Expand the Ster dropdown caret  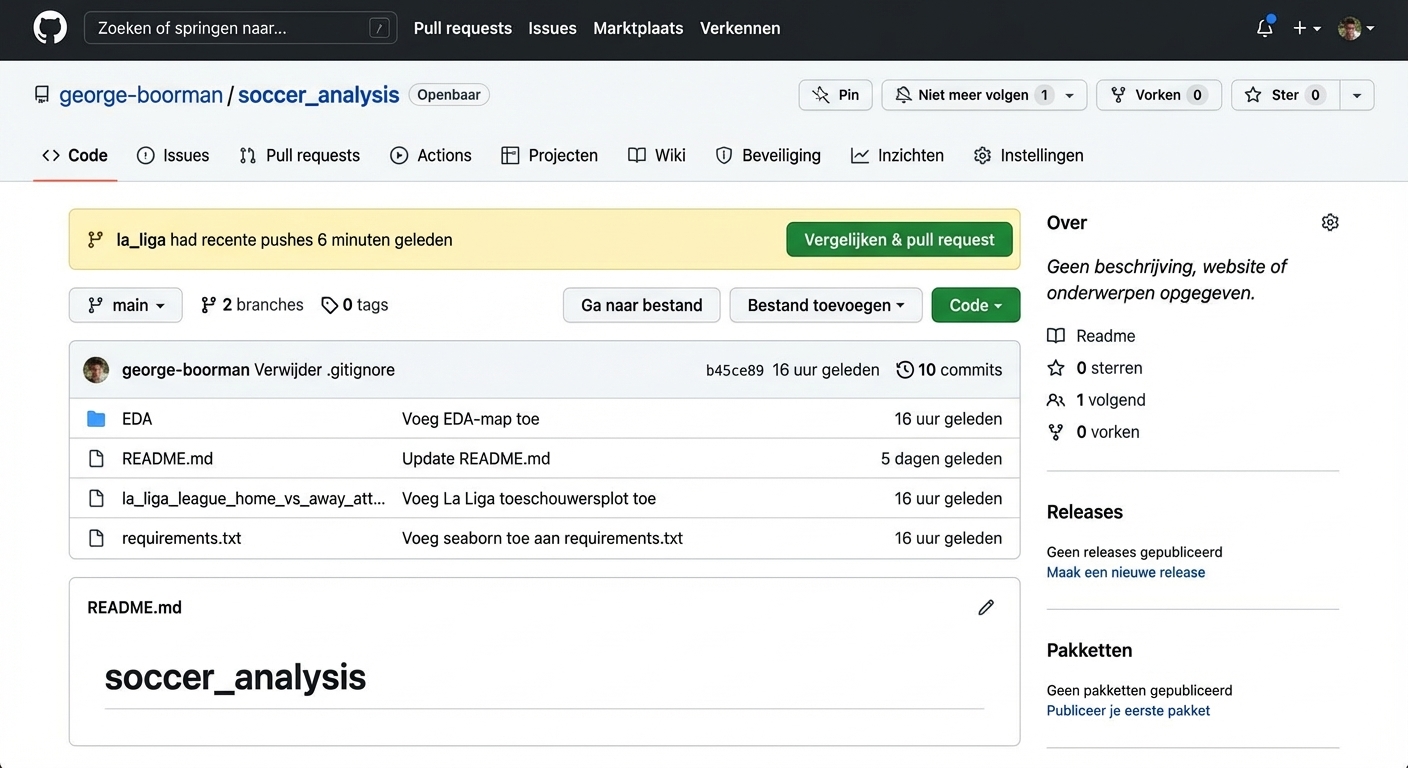tap(1357, 95)
